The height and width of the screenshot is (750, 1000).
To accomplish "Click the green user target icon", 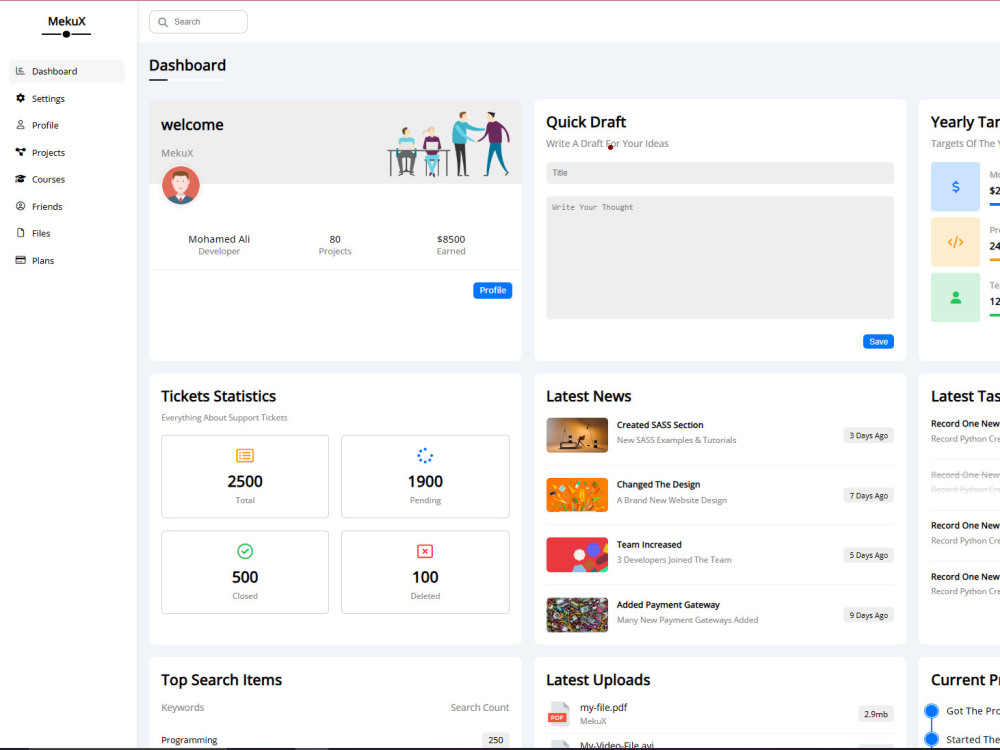I will pos(955,297).
